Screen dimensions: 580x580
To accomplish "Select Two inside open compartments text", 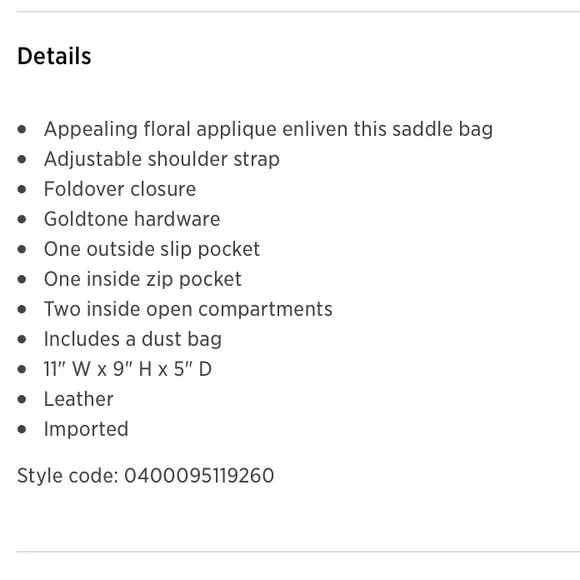I will [188, 309].
